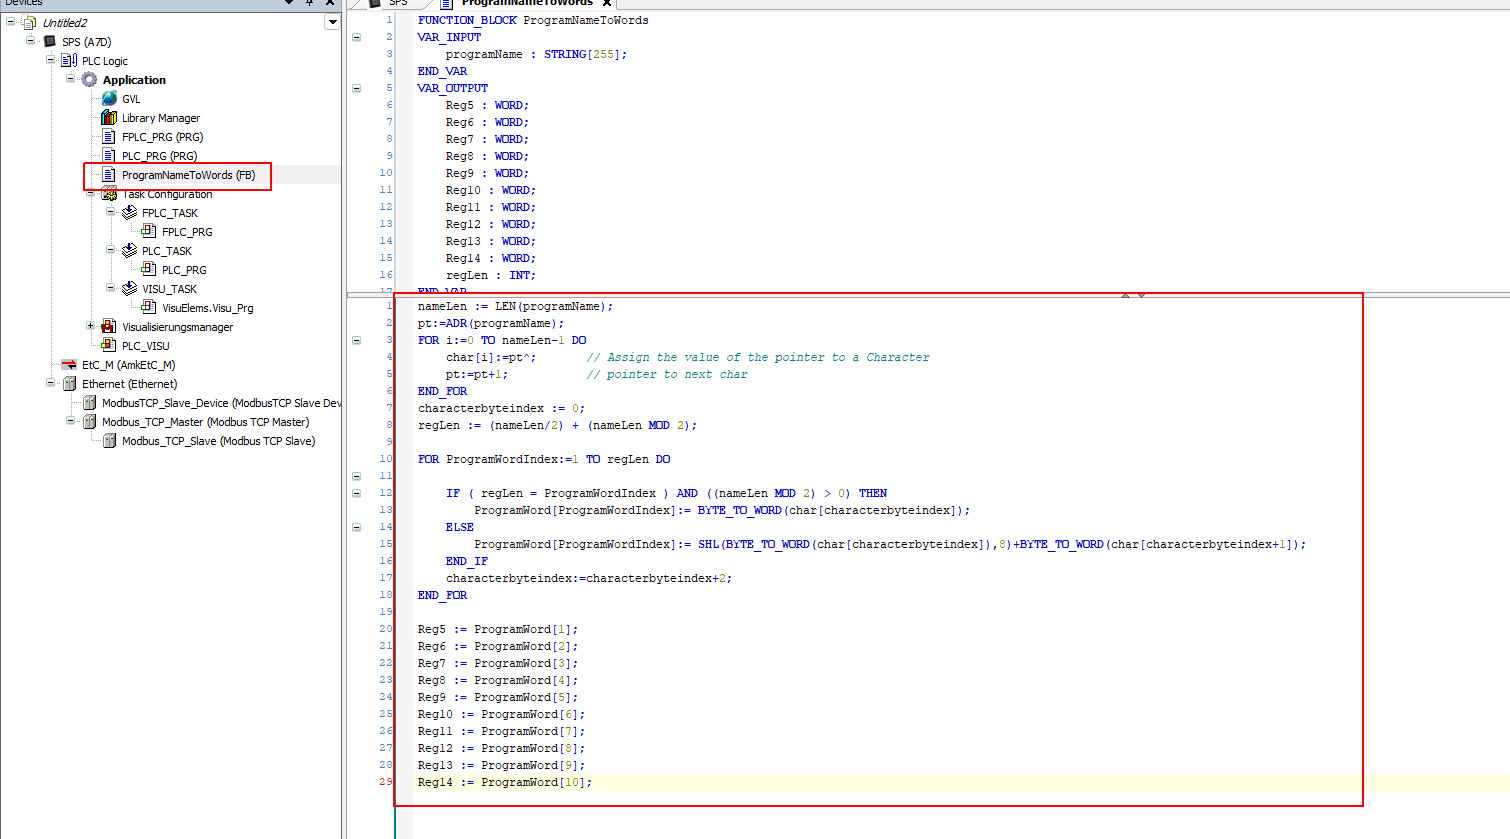
Task: Select the ProgramNameToWords editor tab
Action: (x=527, y=3)
